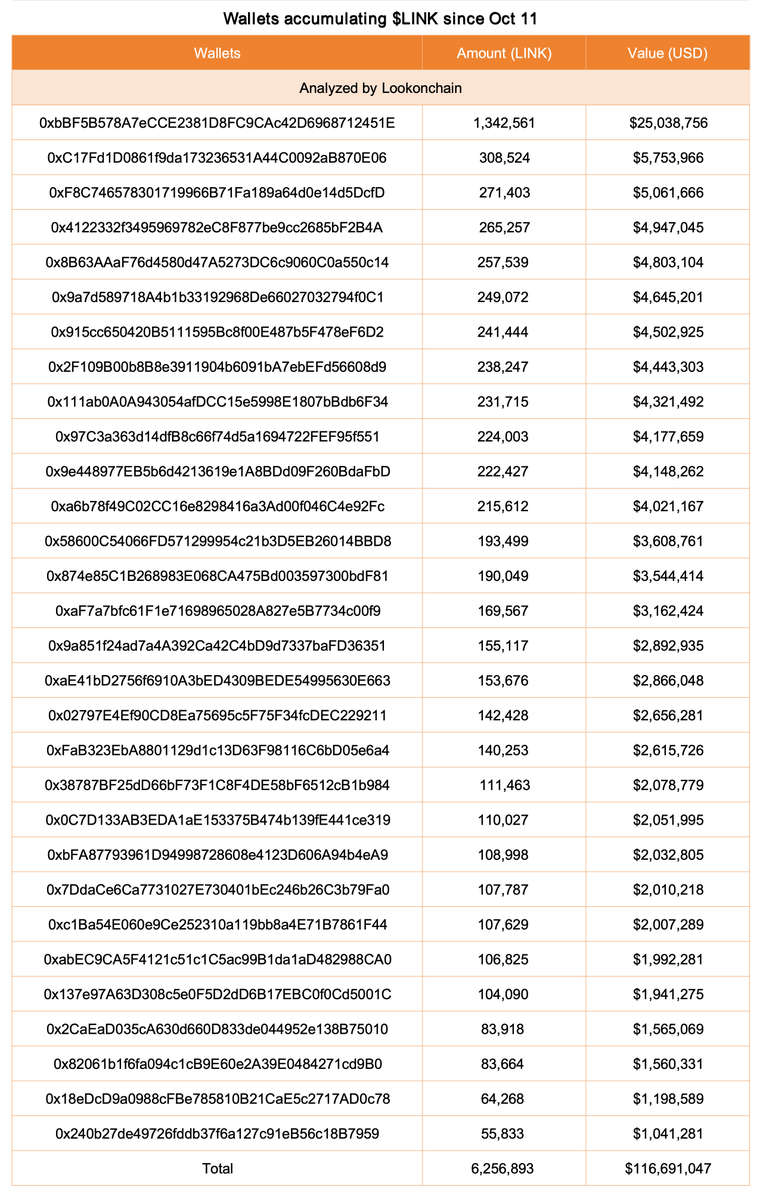Click the 1,342,561 LINK amount cell
This screenshot has width=766, height=1200.
click(504, 123)
